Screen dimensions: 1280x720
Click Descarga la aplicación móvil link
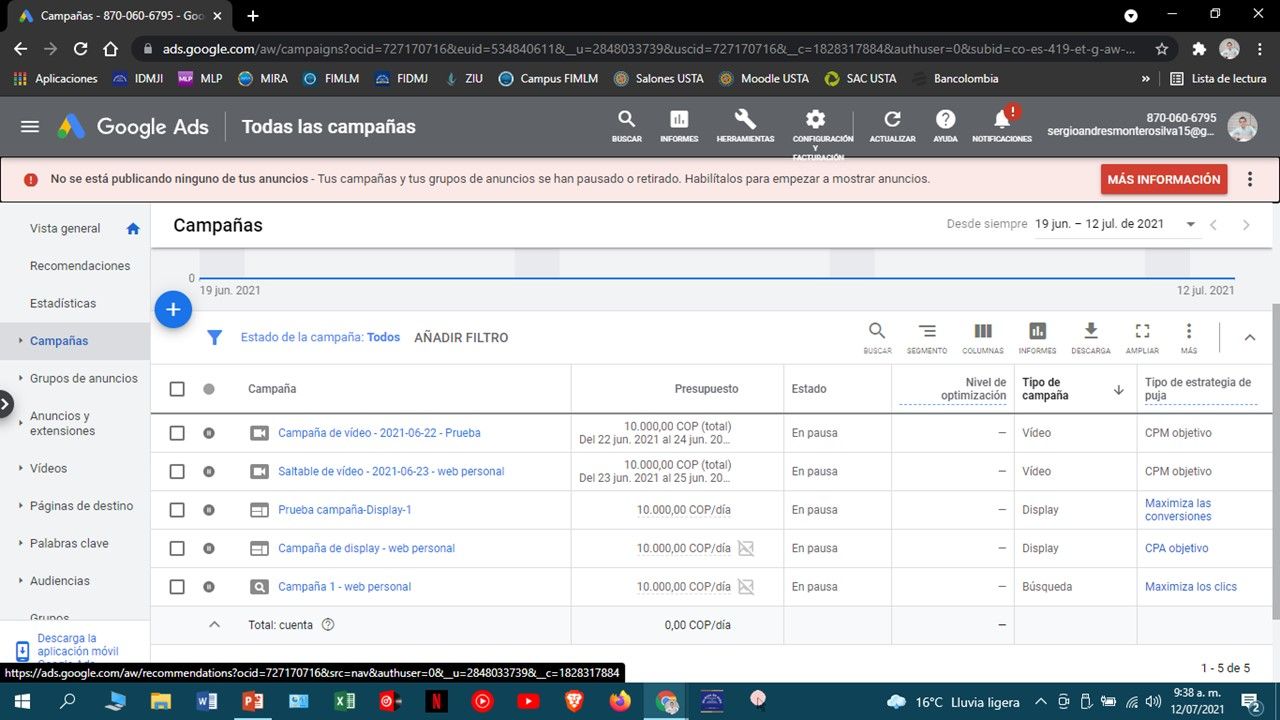tap(77, 648)
